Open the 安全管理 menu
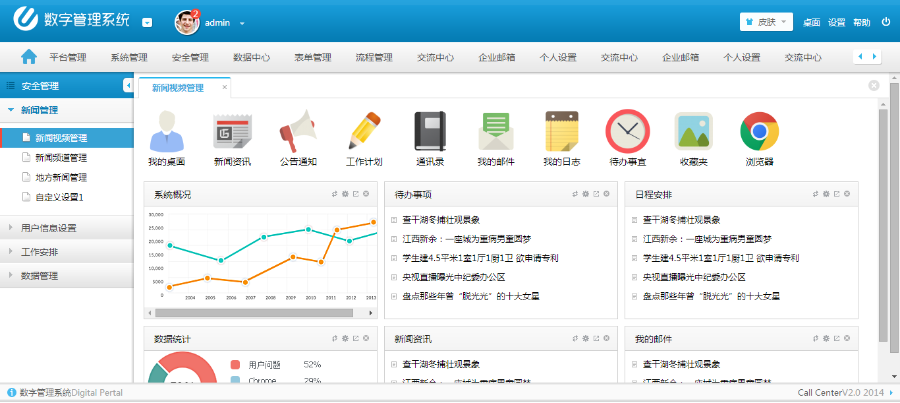The height and width of the screenshot is (403, 900). coord(191,57)
